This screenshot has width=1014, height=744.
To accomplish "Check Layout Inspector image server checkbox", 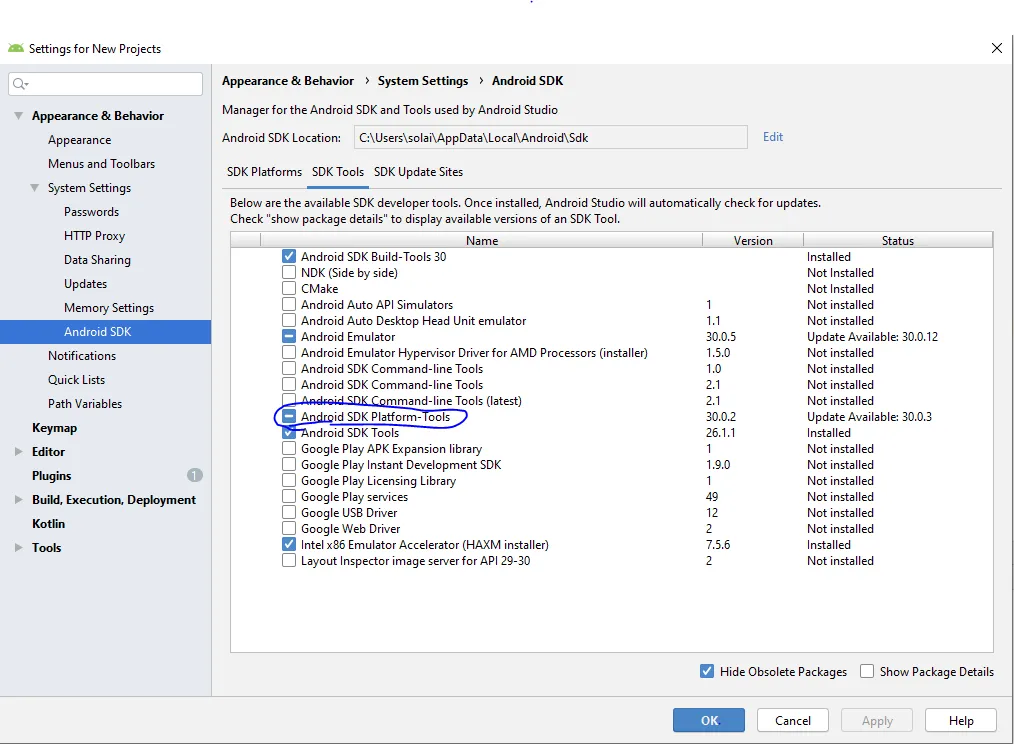I will (289, 561).
